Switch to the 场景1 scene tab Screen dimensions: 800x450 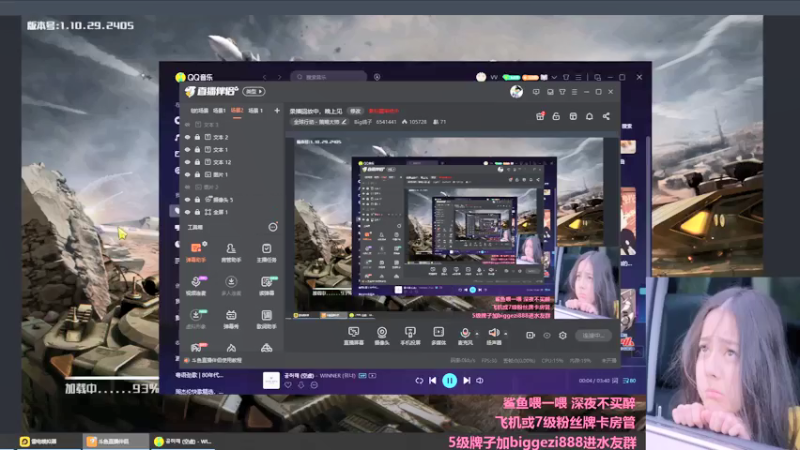click(x=219, y=111)
